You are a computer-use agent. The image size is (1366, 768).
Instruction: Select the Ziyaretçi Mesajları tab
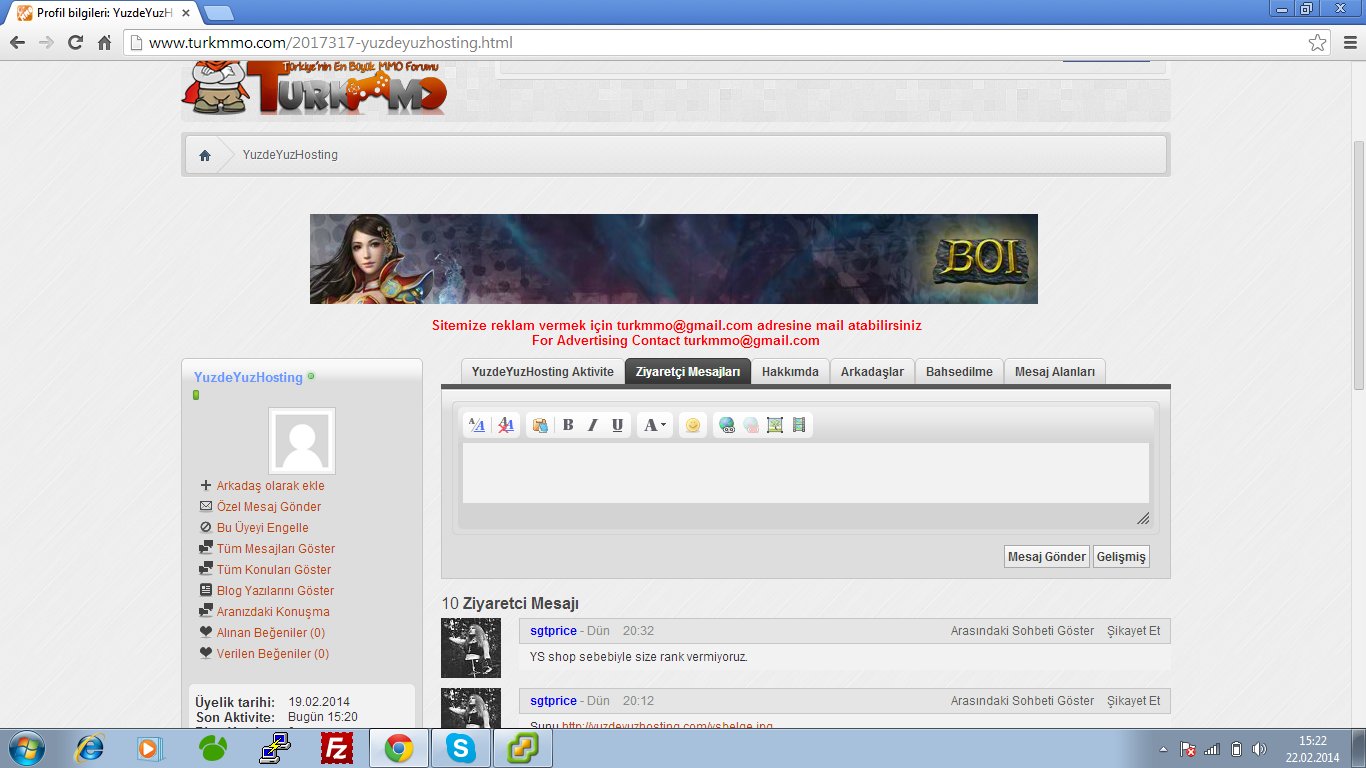688,372
